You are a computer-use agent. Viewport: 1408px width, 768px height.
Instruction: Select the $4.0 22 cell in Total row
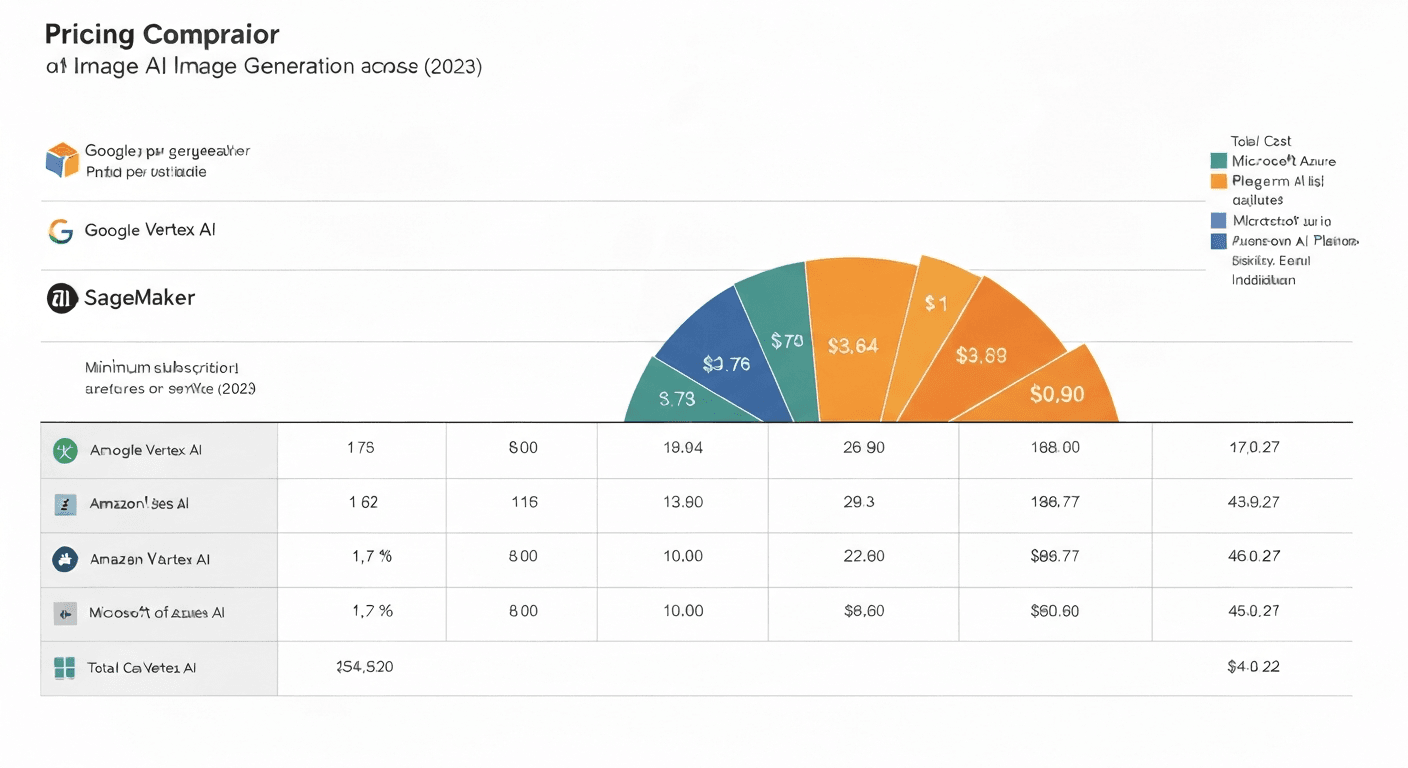click(x=1252, y=667)
